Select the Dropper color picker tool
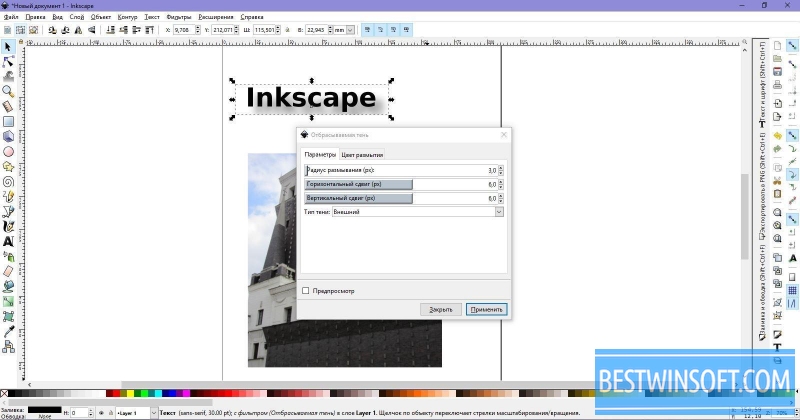This screenshot has height=420, width=800. pos(8,332)
